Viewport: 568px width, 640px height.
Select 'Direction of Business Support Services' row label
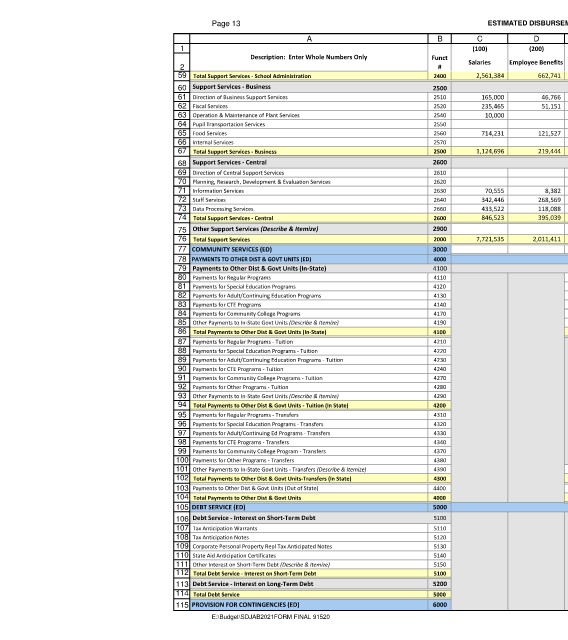click(x=309, y=97)
